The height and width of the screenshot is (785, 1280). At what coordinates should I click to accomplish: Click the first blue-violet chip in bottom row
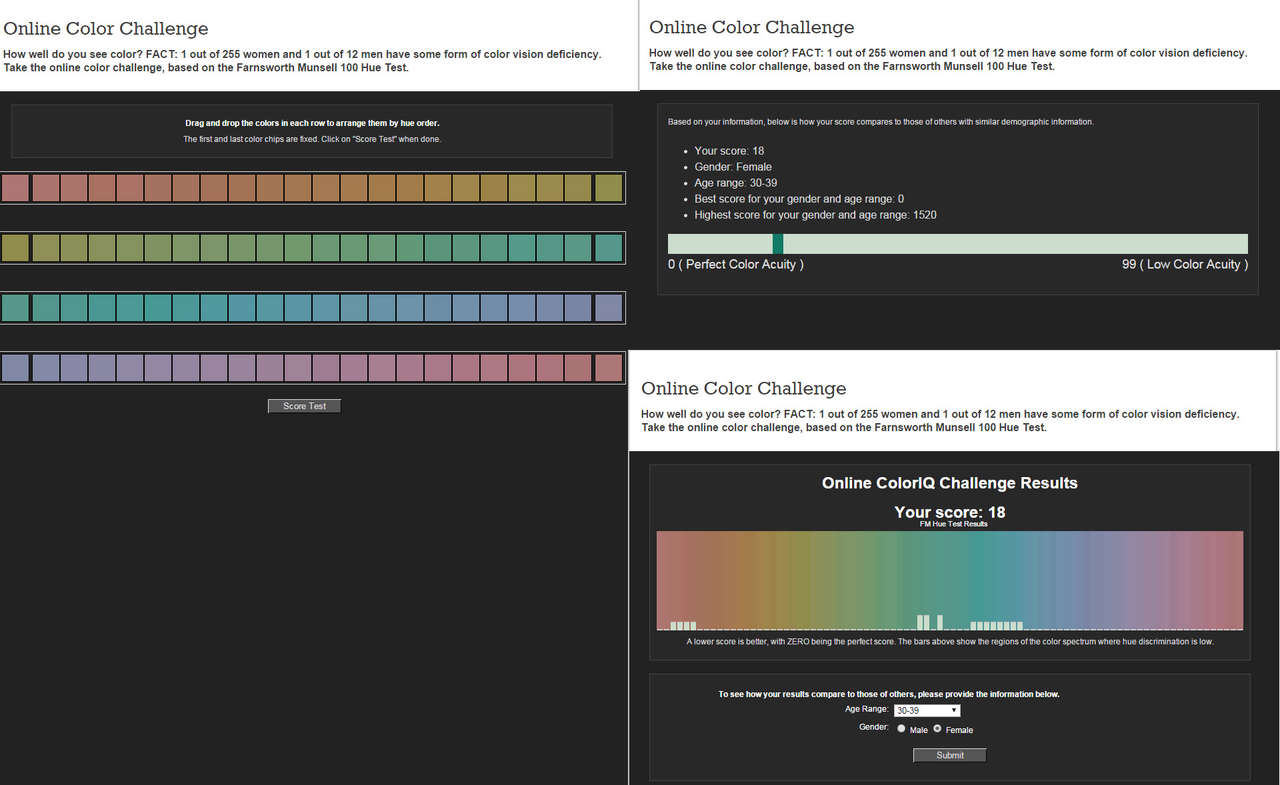pyautogui.click(x=15, y=368)
